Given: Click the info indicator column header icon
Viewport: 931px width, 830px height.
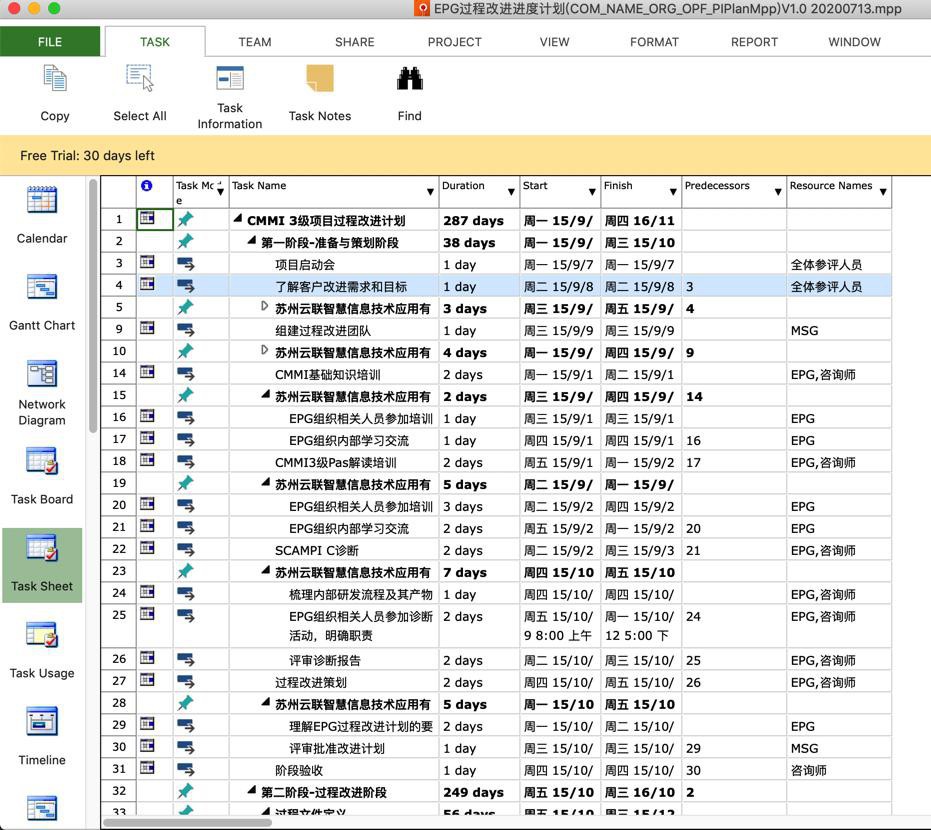Looking at the screenshot, I should tap(147, 186).
